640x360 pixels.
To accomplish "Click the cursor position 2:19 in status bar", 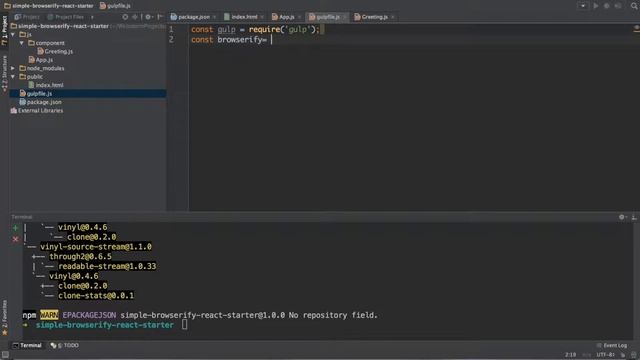I will coord(571,355).
